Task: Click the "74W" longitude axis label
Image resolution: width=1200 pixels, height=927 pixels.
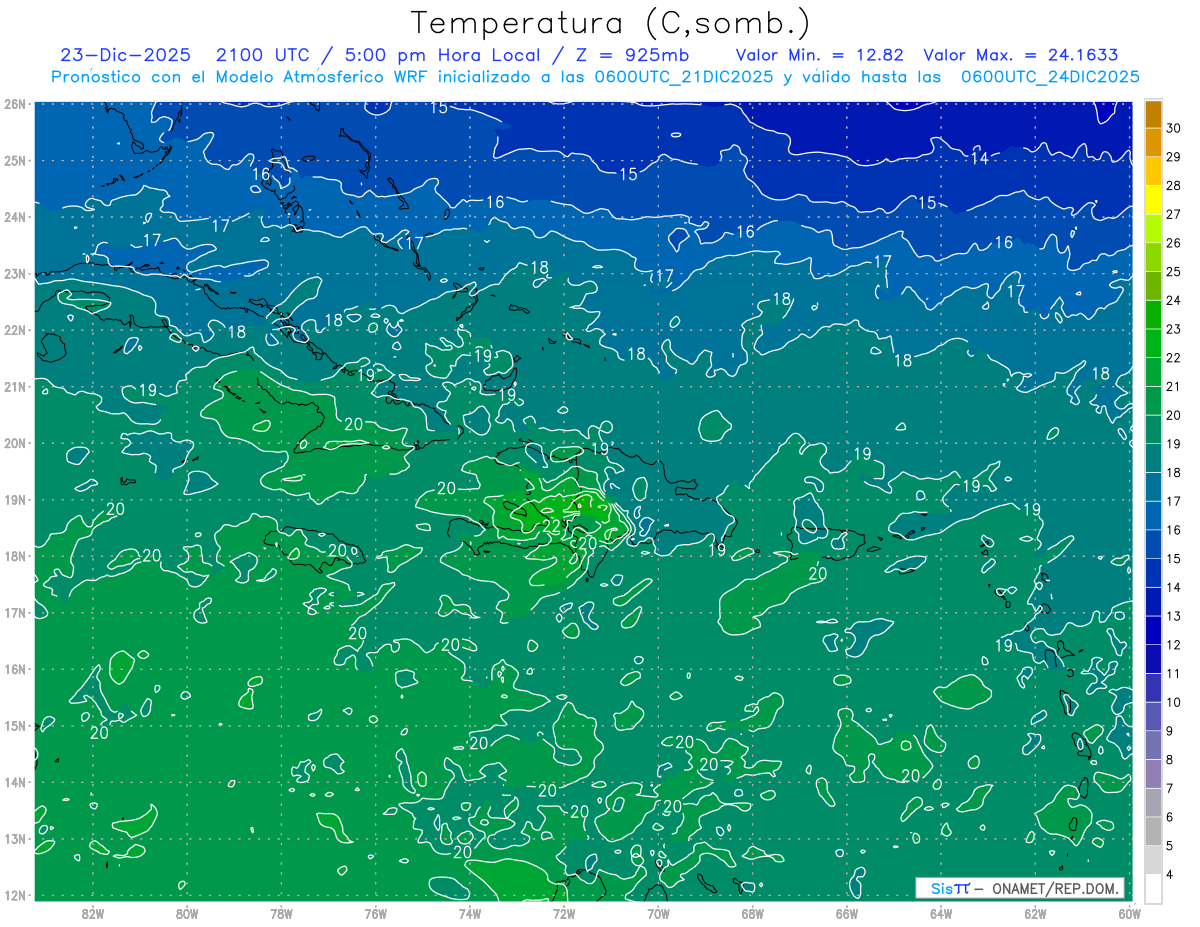Action: [470, 913]
